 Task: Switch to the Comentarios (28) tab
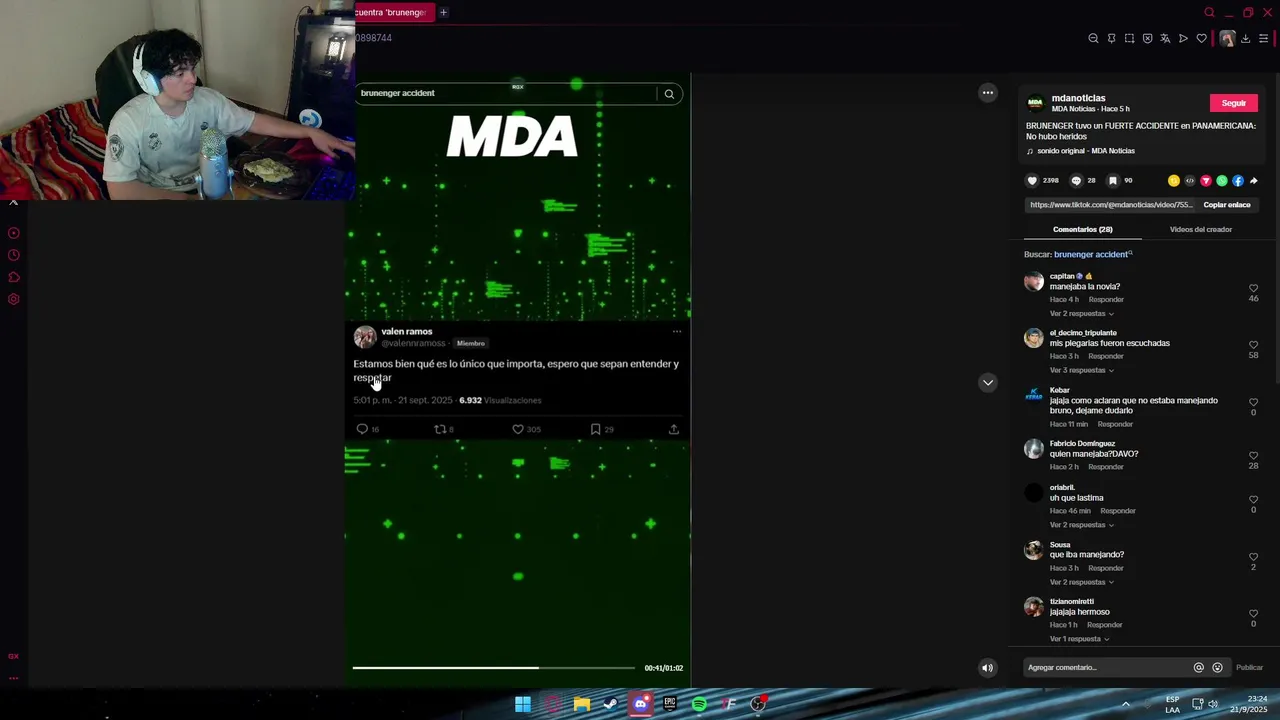click(x=1082, y=230)
